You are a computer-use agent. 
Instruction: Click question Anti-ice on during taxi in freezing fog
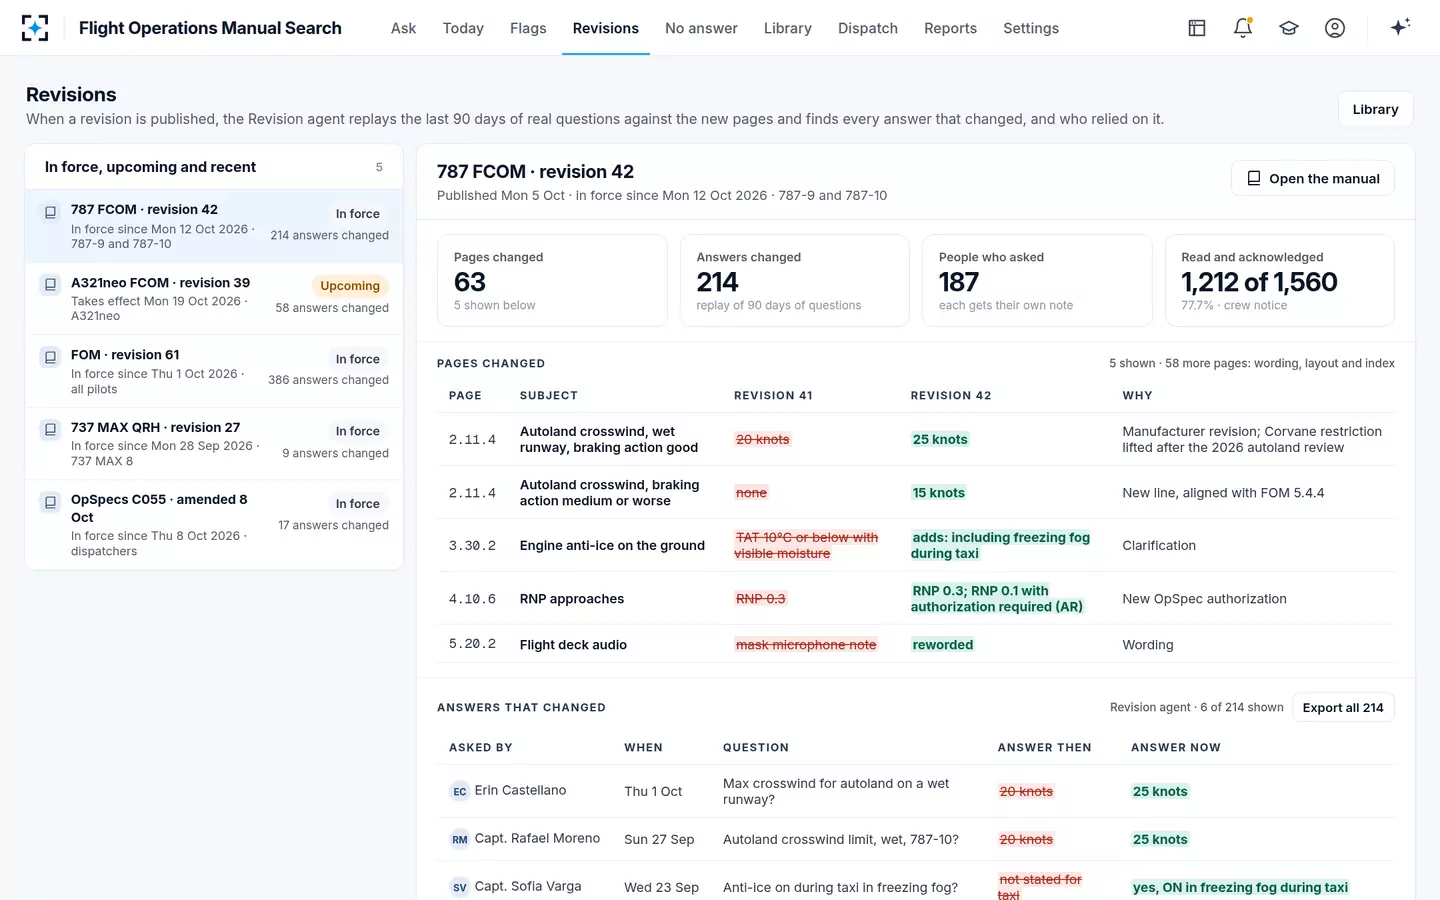[840, 887]
